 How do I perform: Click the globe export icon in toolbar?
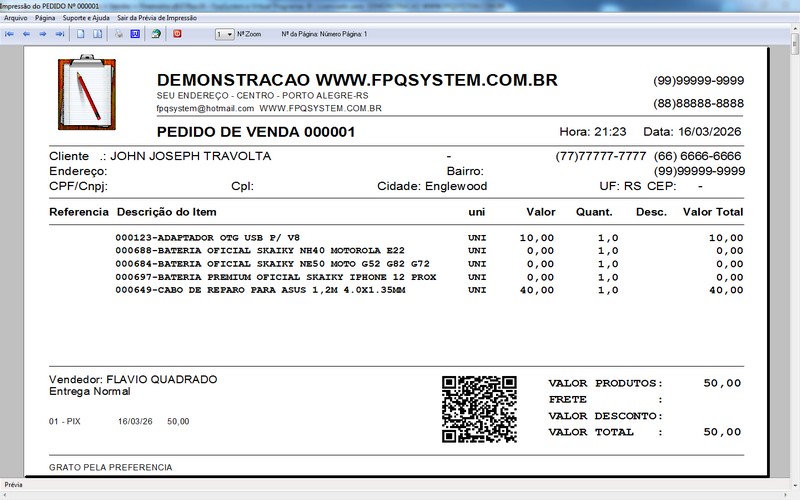[x=156, y=34]
